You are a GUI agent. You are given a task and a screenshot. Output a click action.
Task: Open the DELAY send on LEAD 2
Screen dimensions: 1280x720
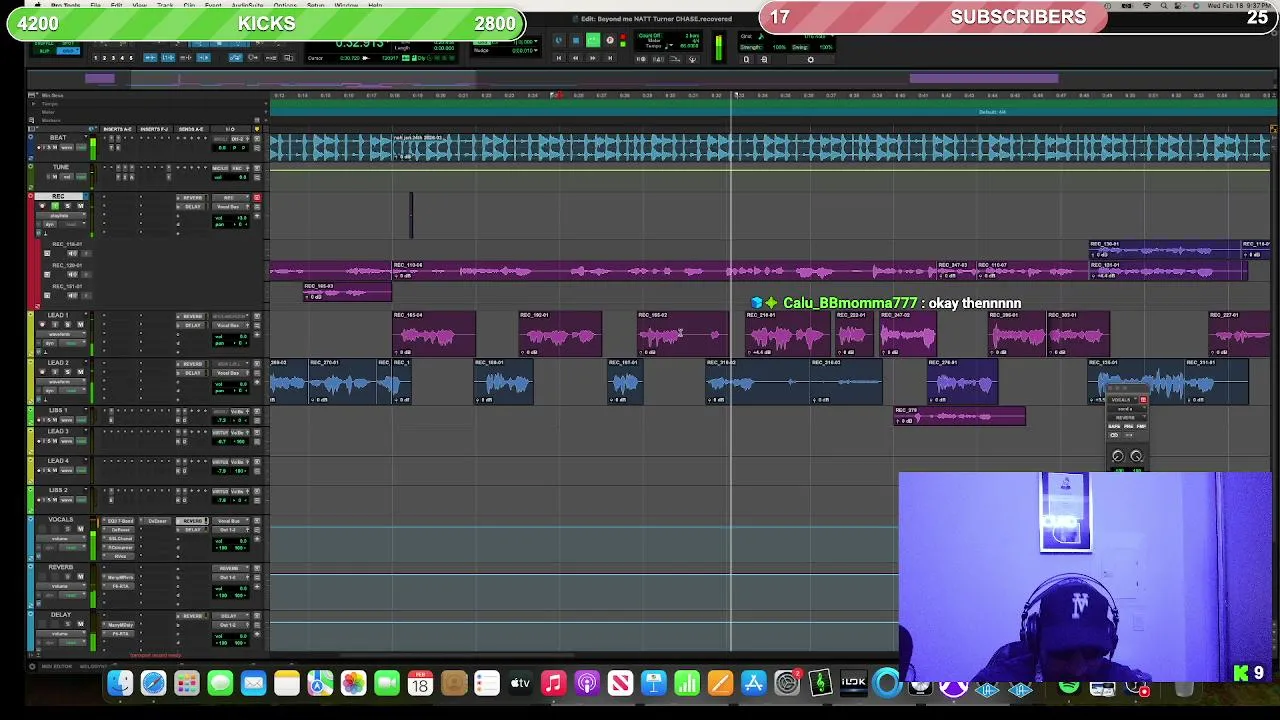coord(192,373)
